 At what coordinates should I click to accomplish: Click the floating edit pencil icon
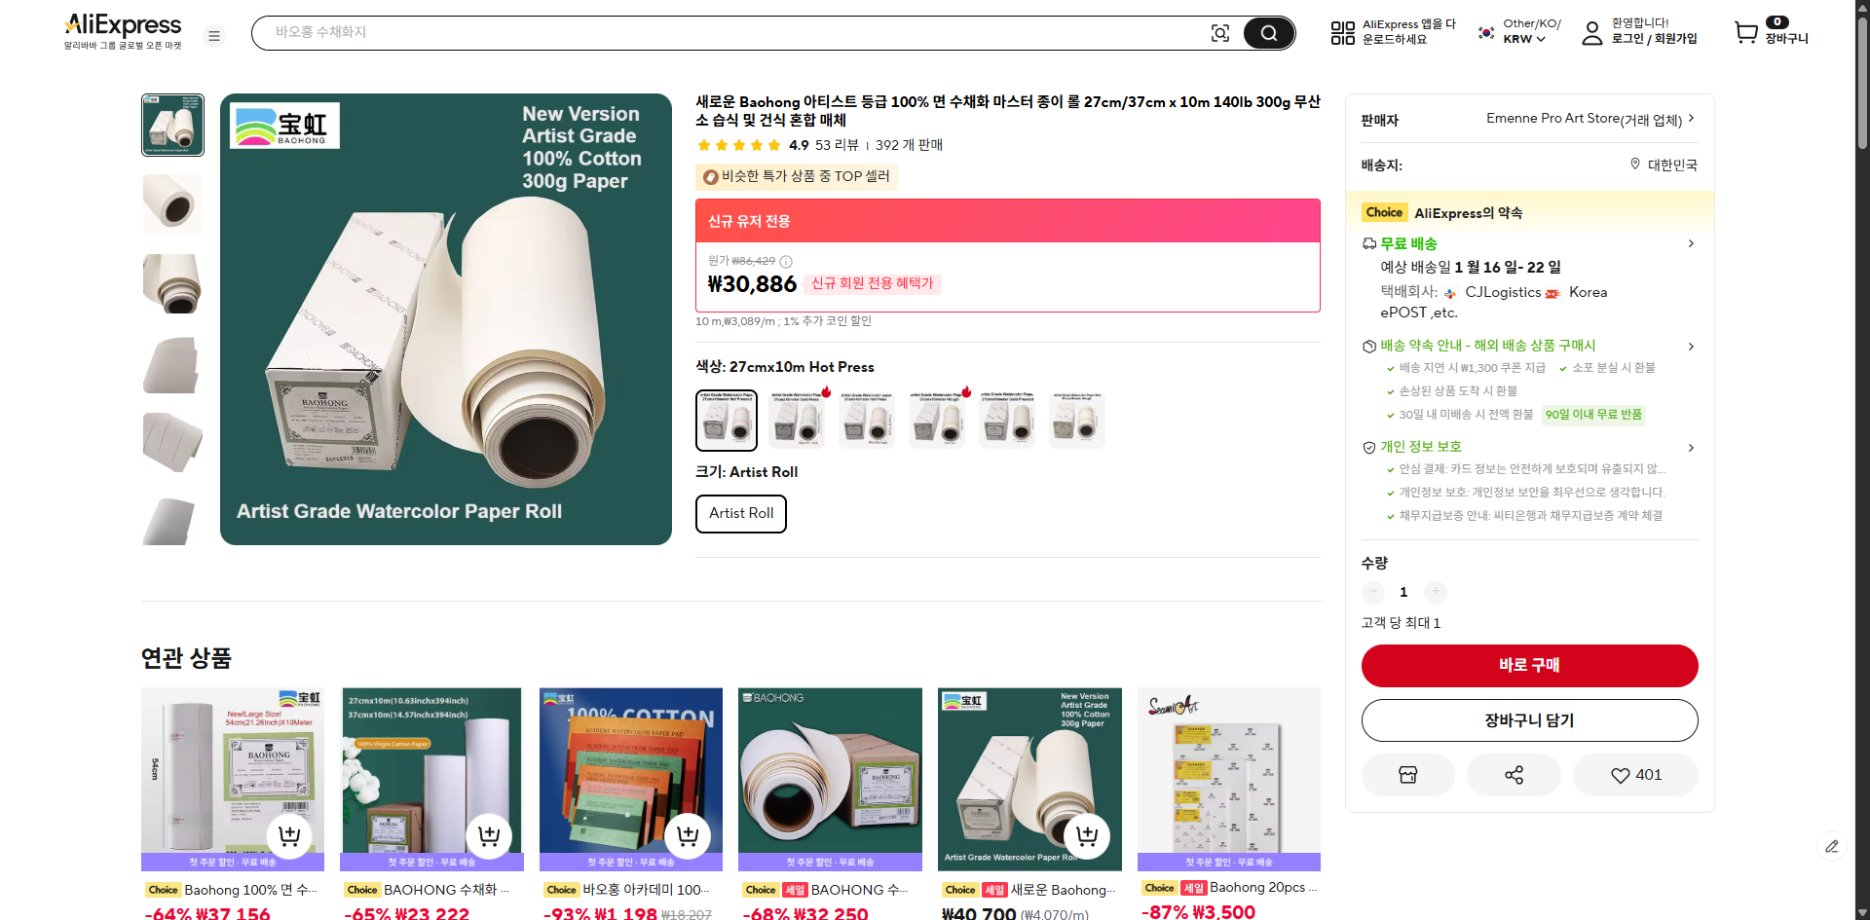click(x=1831, y=846)
